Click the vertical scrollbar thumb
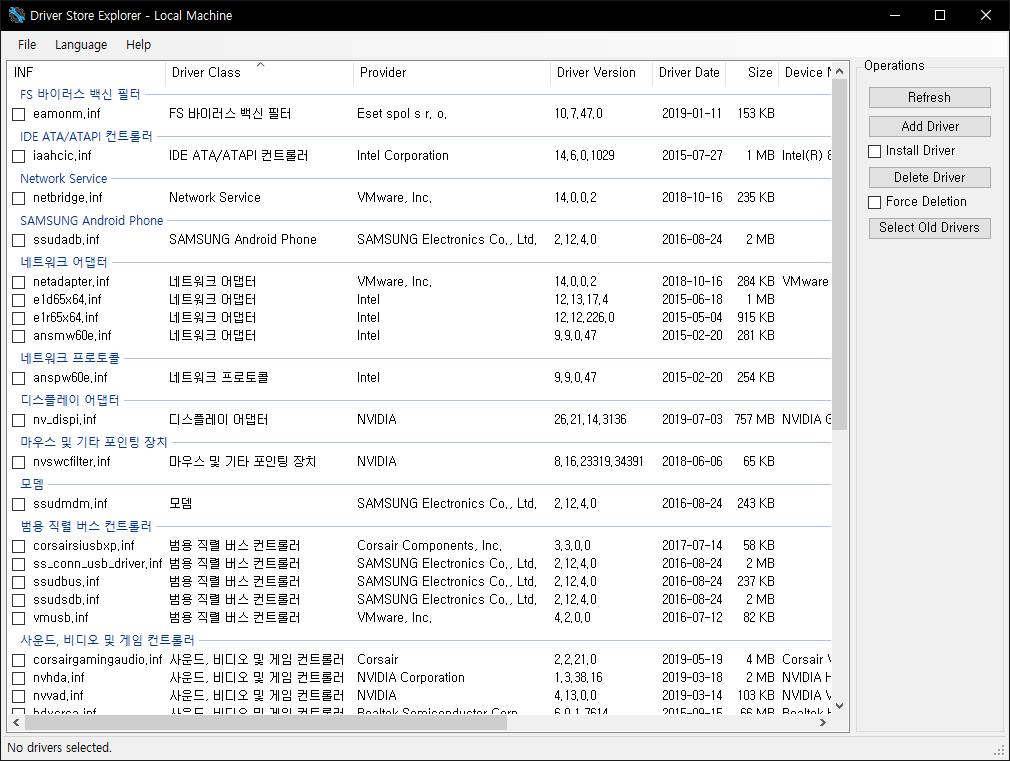Viewport: 1010px width, 761px height. point(839,255)
